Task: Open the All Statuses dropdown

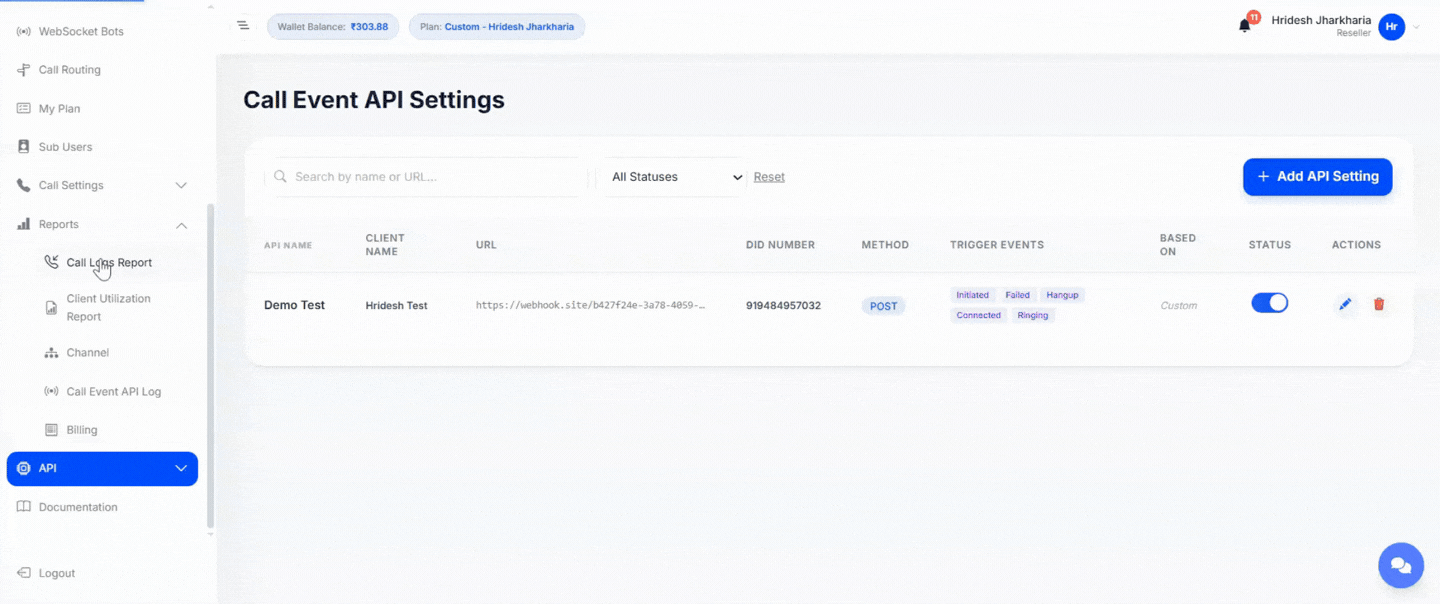Action: point(672,177)
